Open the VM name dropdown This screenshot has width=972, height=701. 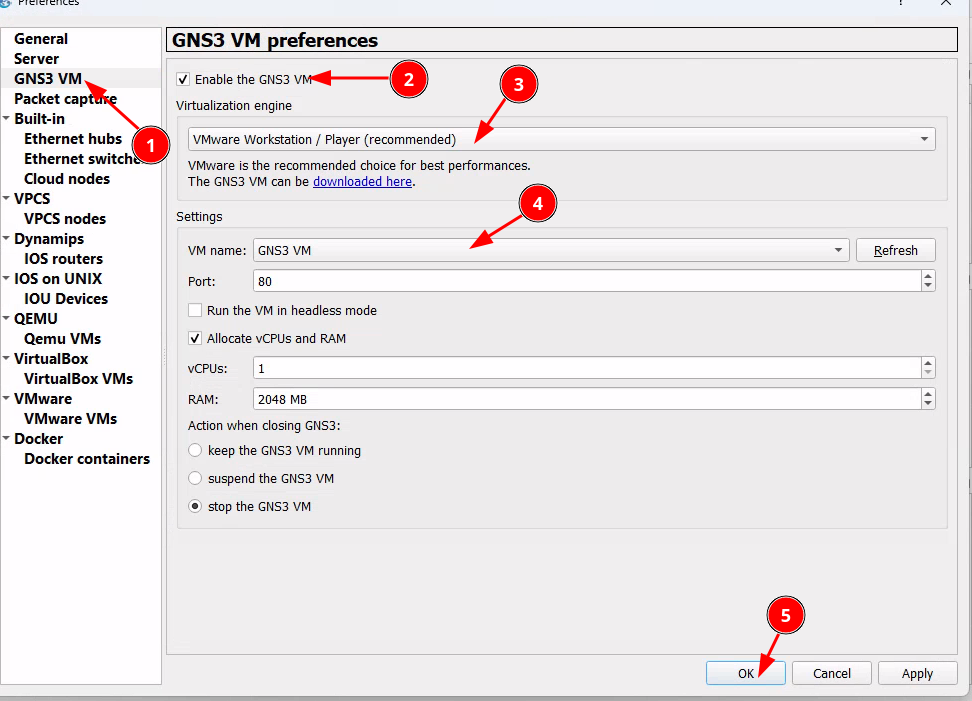[x=550, y=250]
